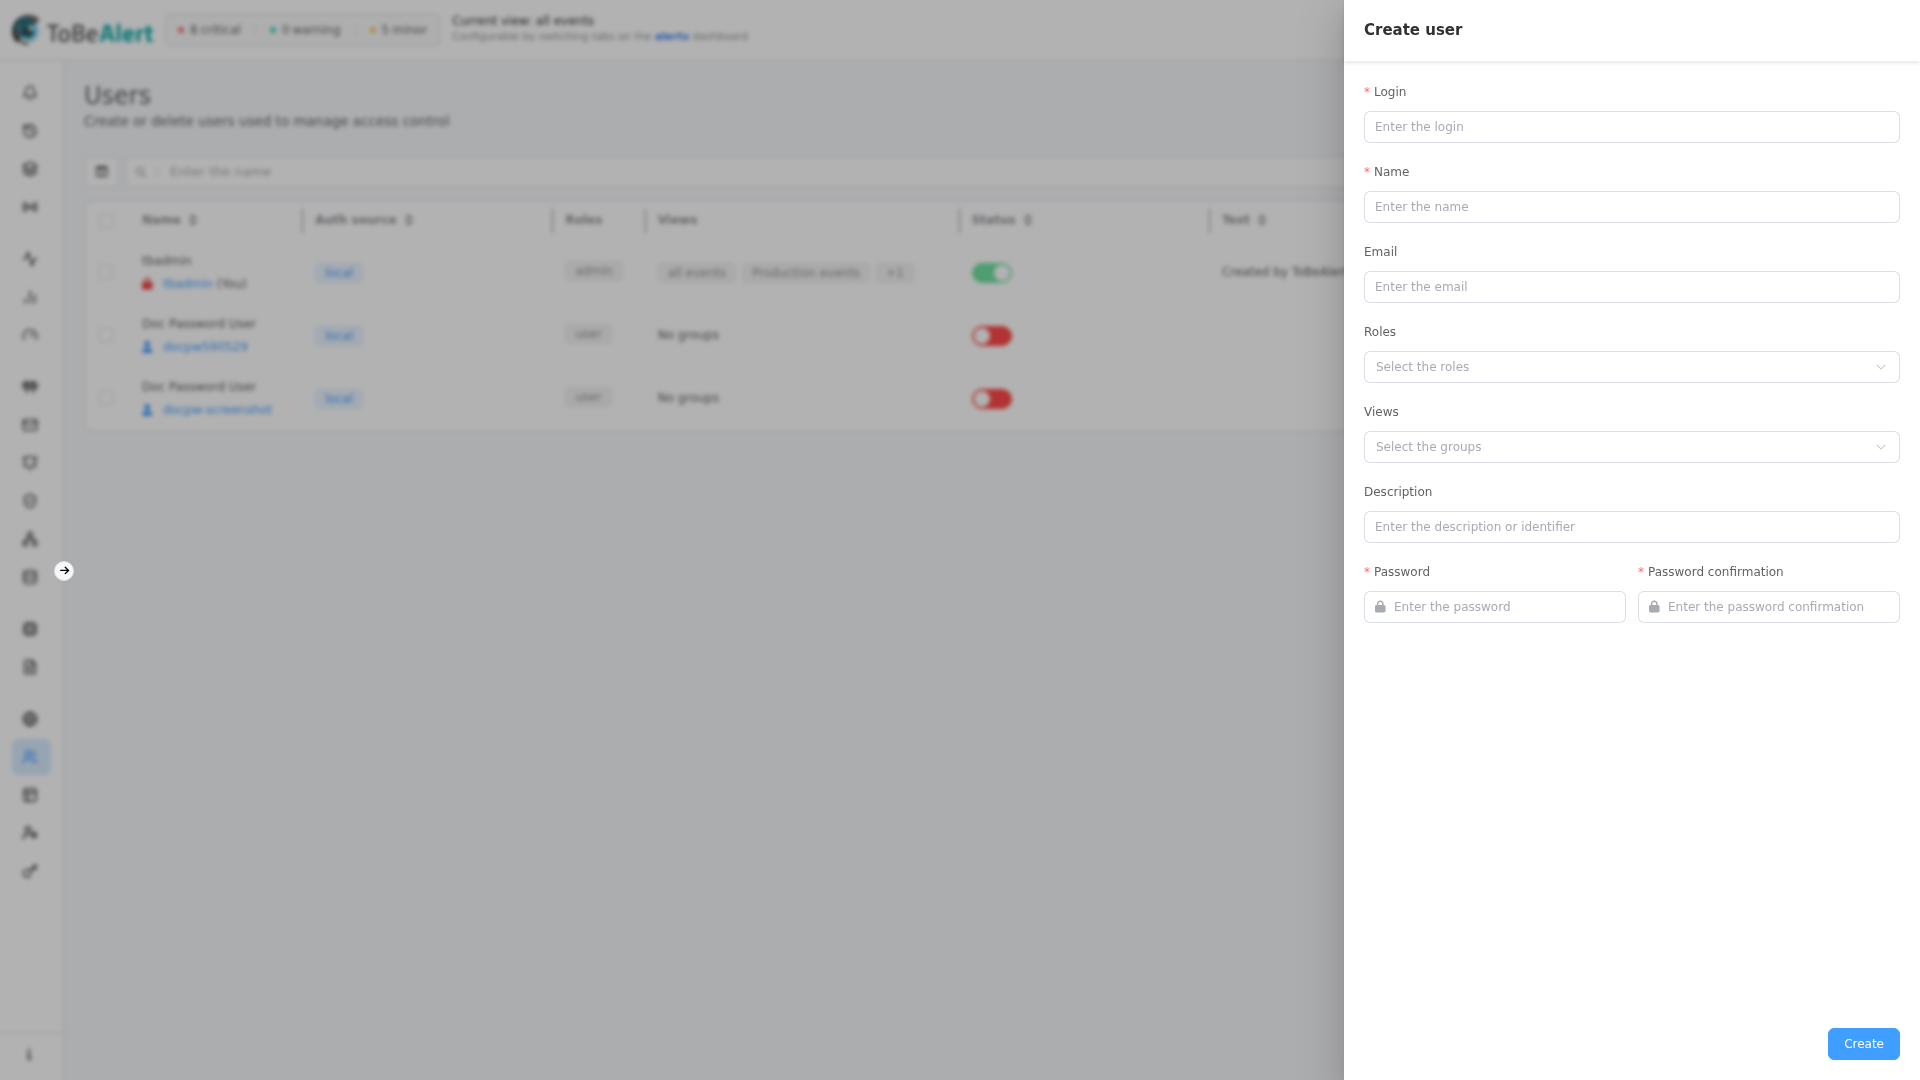Click the document page icon in sidebar
This screenshot has width=1920, height=1080.
tap(30, 667)
